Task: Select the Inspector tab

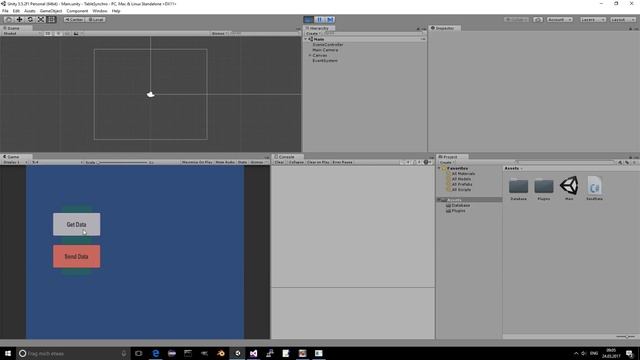Action: (x=444, y=28)
